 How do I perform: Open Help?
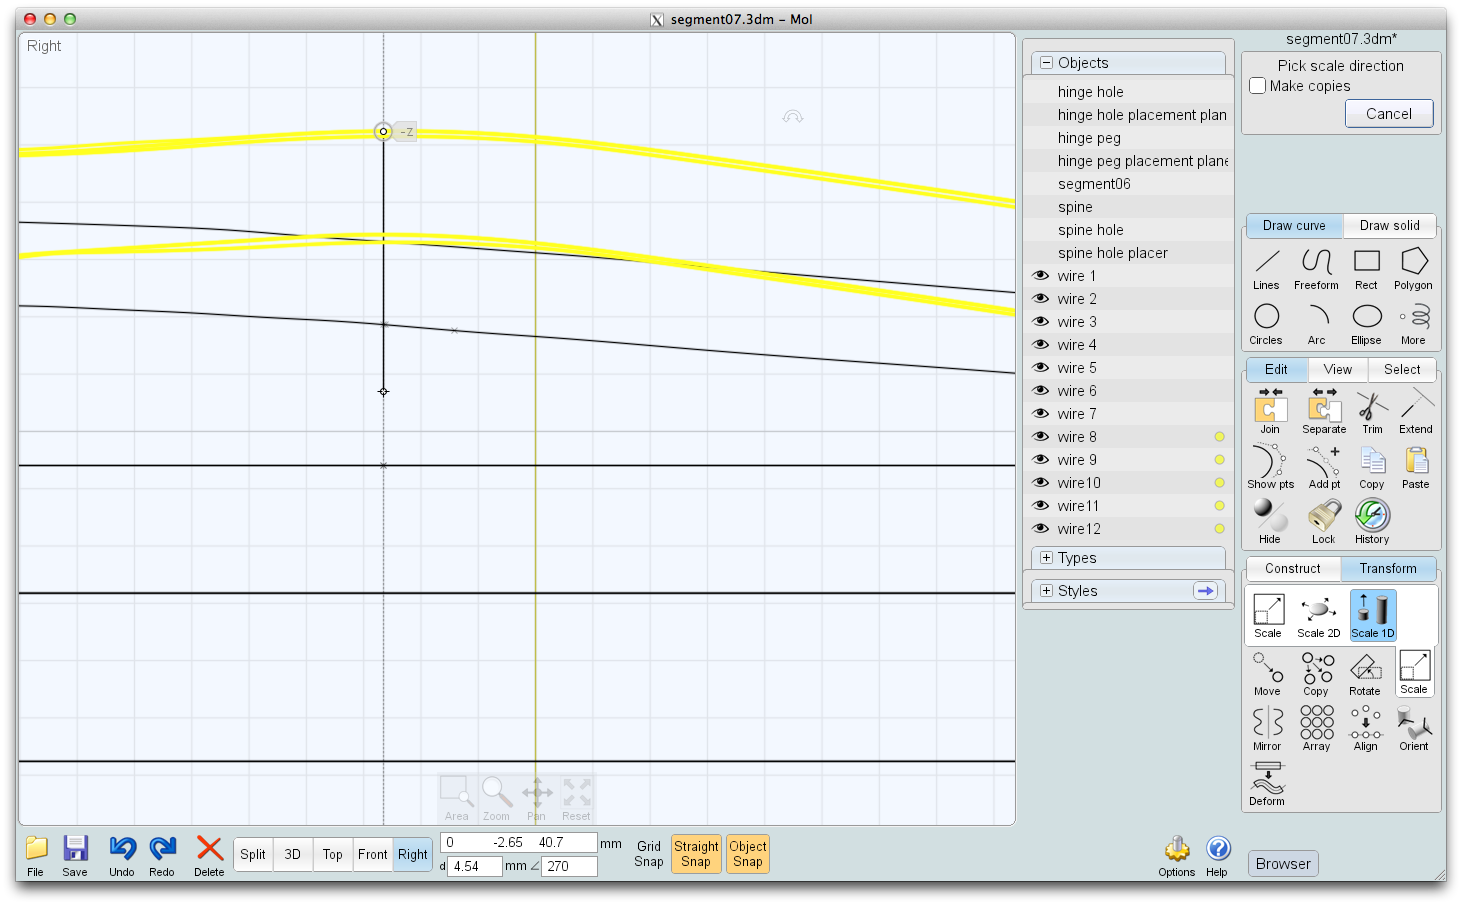1217,856
